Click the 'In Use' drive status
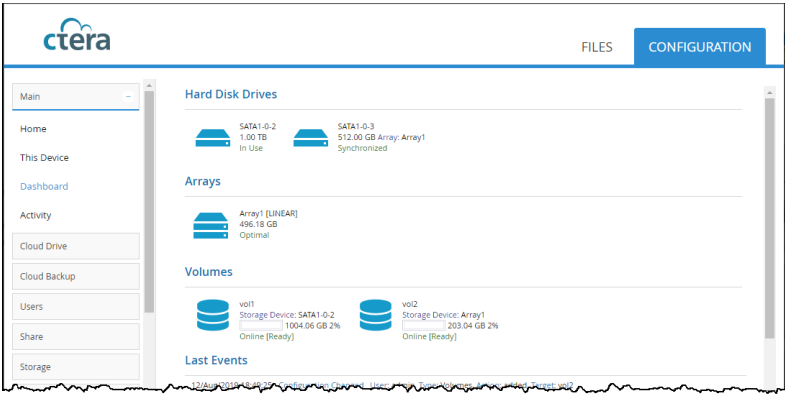Screen dimensions: 787x397 pyautogui.click(x=251, y=148)
